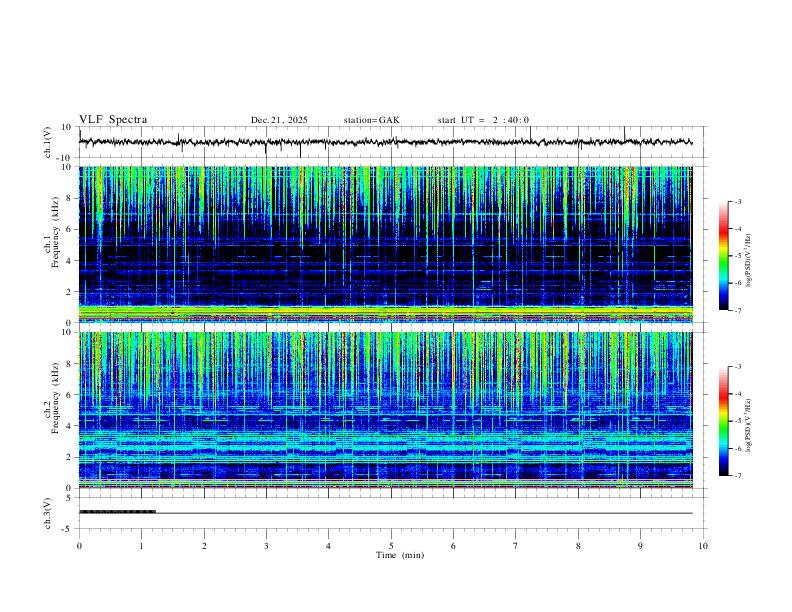Click inside the ch.1 spectrogram panel
This screenshot has width=792, height=612.
point(385,244)
